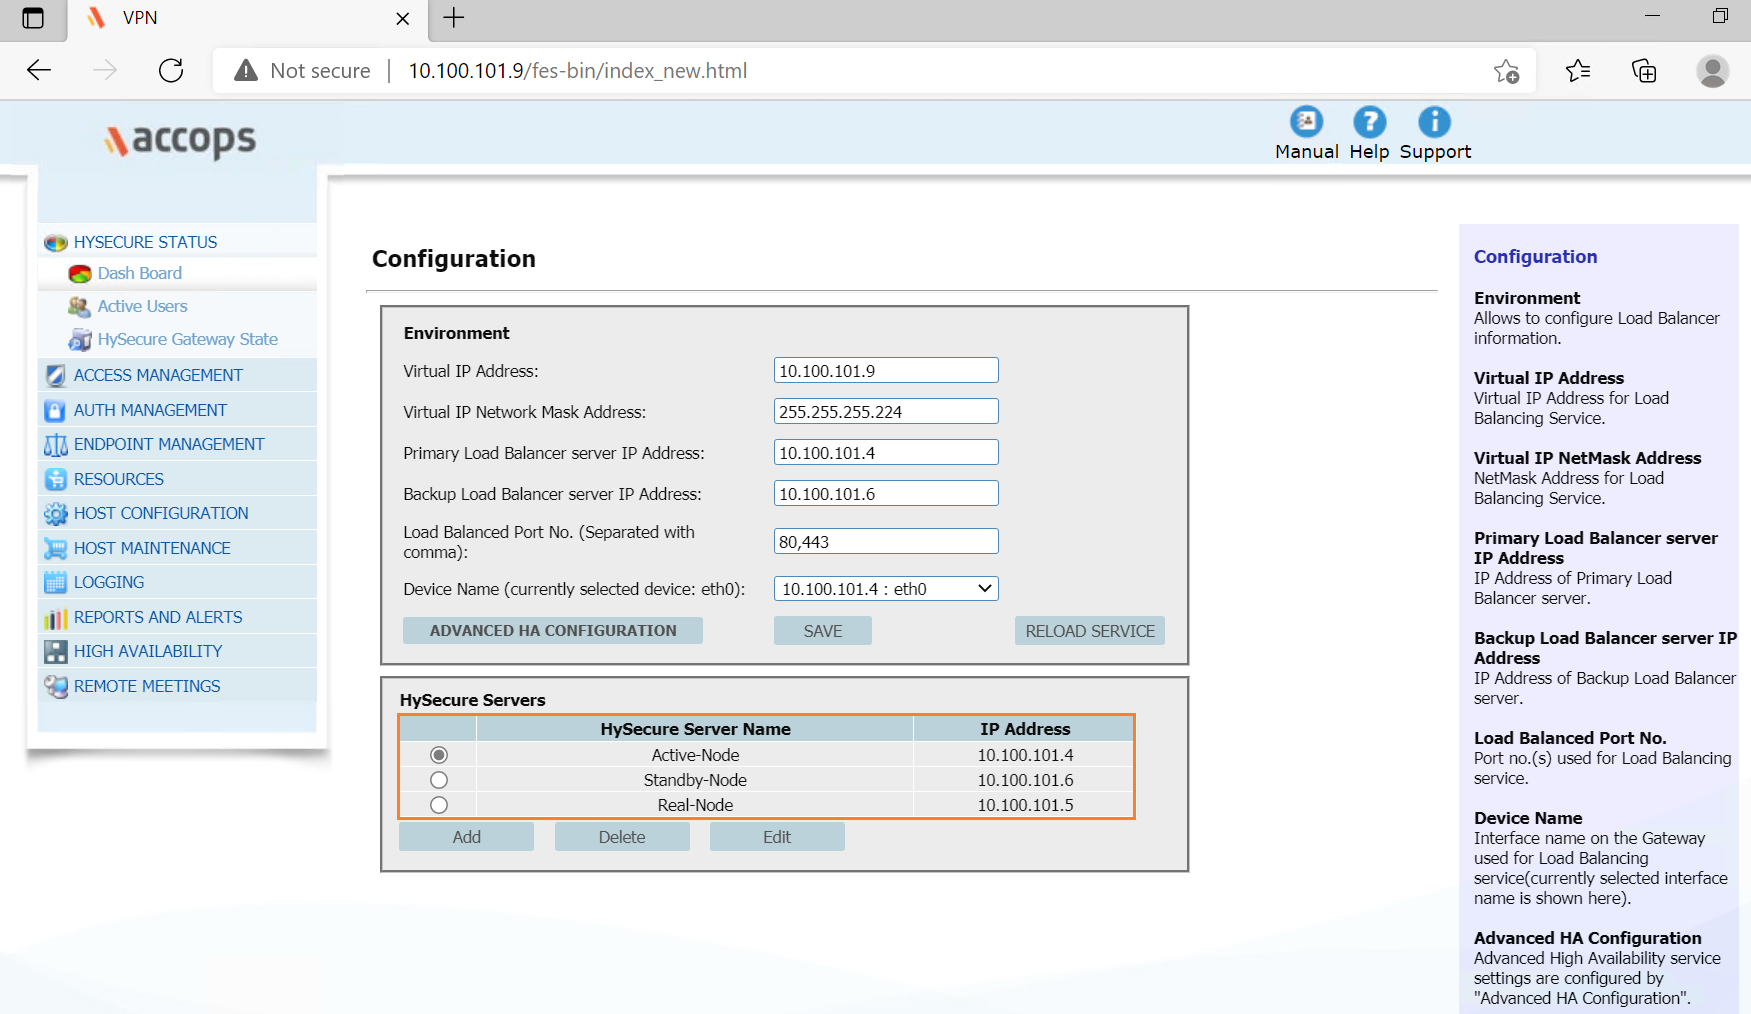Click the Load Balanced Port No. field

click(886, 542)
